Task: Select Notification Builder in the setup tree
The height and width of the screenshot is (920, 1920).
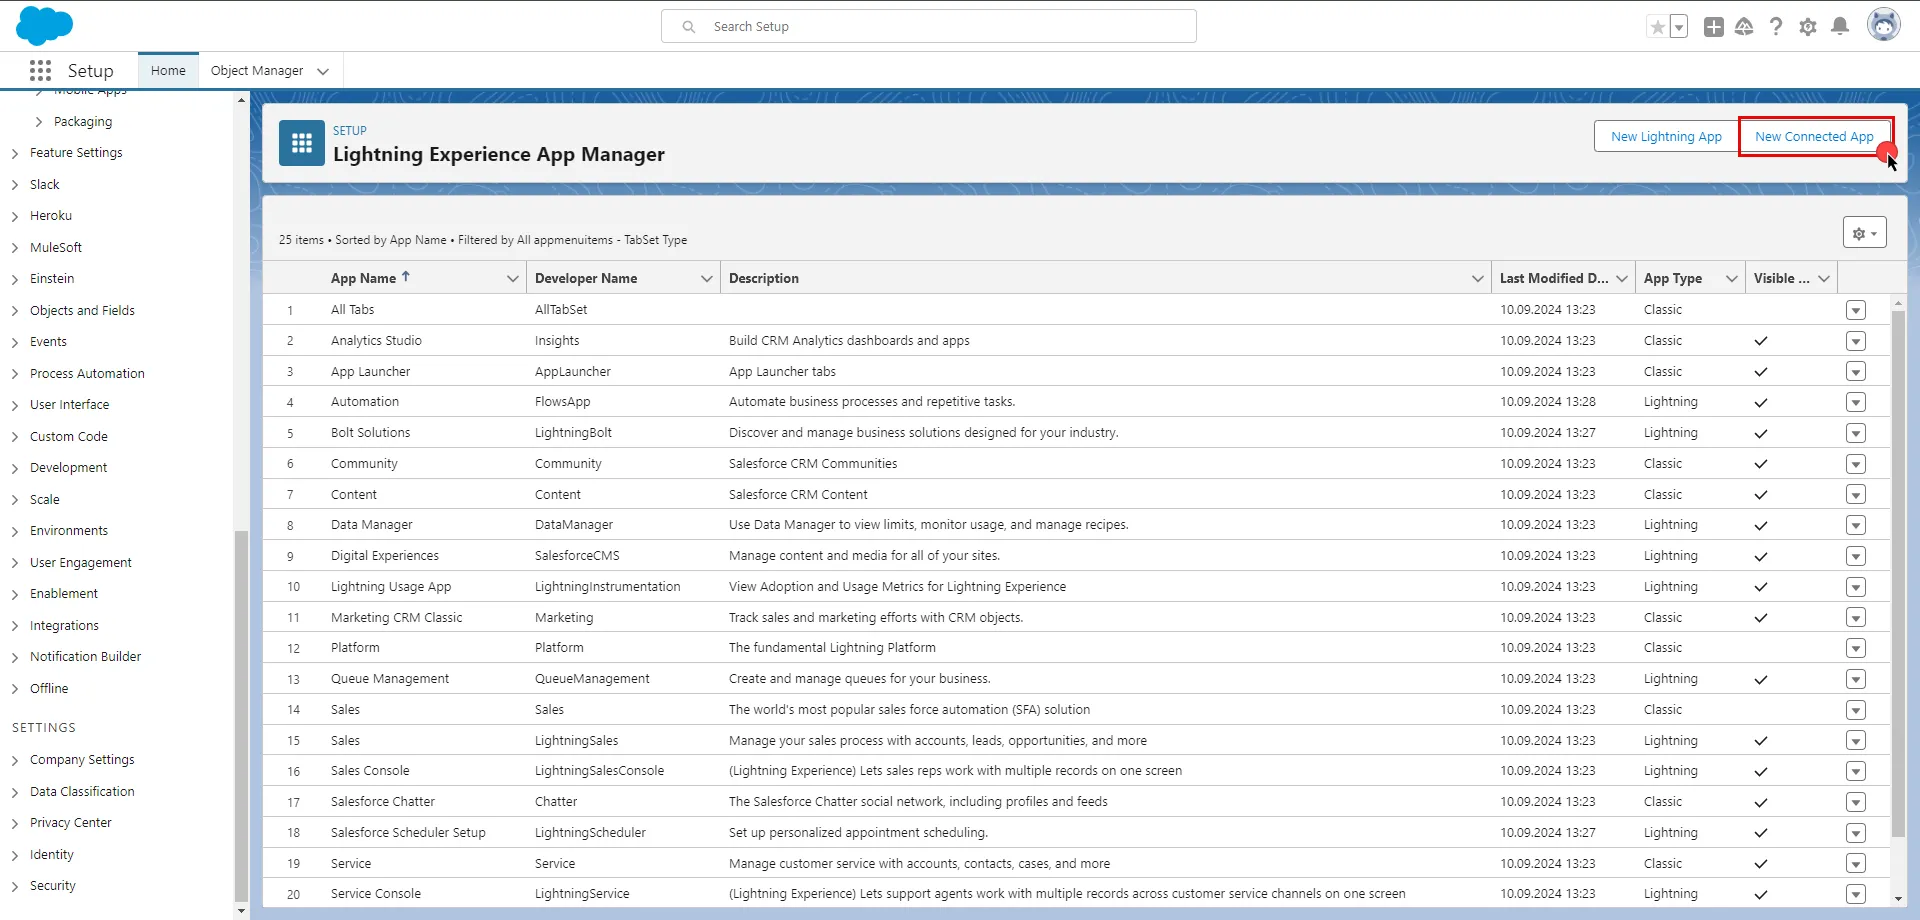Action: coord(85,657)
